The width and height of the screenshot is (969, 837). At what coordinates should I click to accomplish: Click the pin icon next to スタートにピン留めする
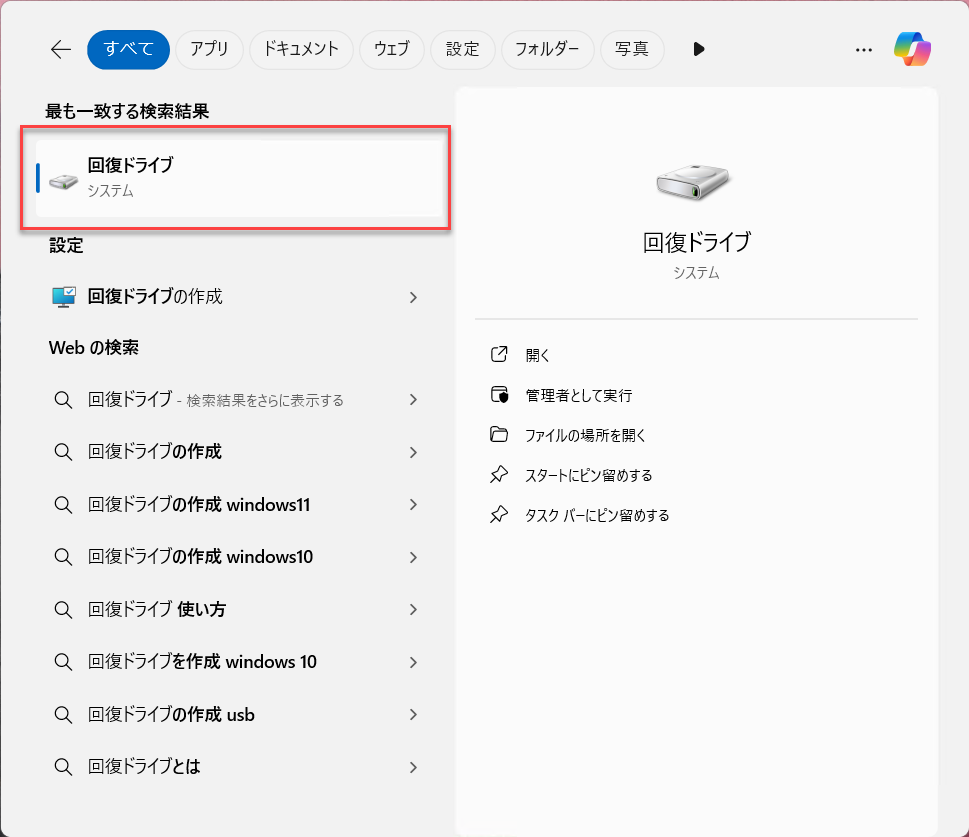point(499,475)
